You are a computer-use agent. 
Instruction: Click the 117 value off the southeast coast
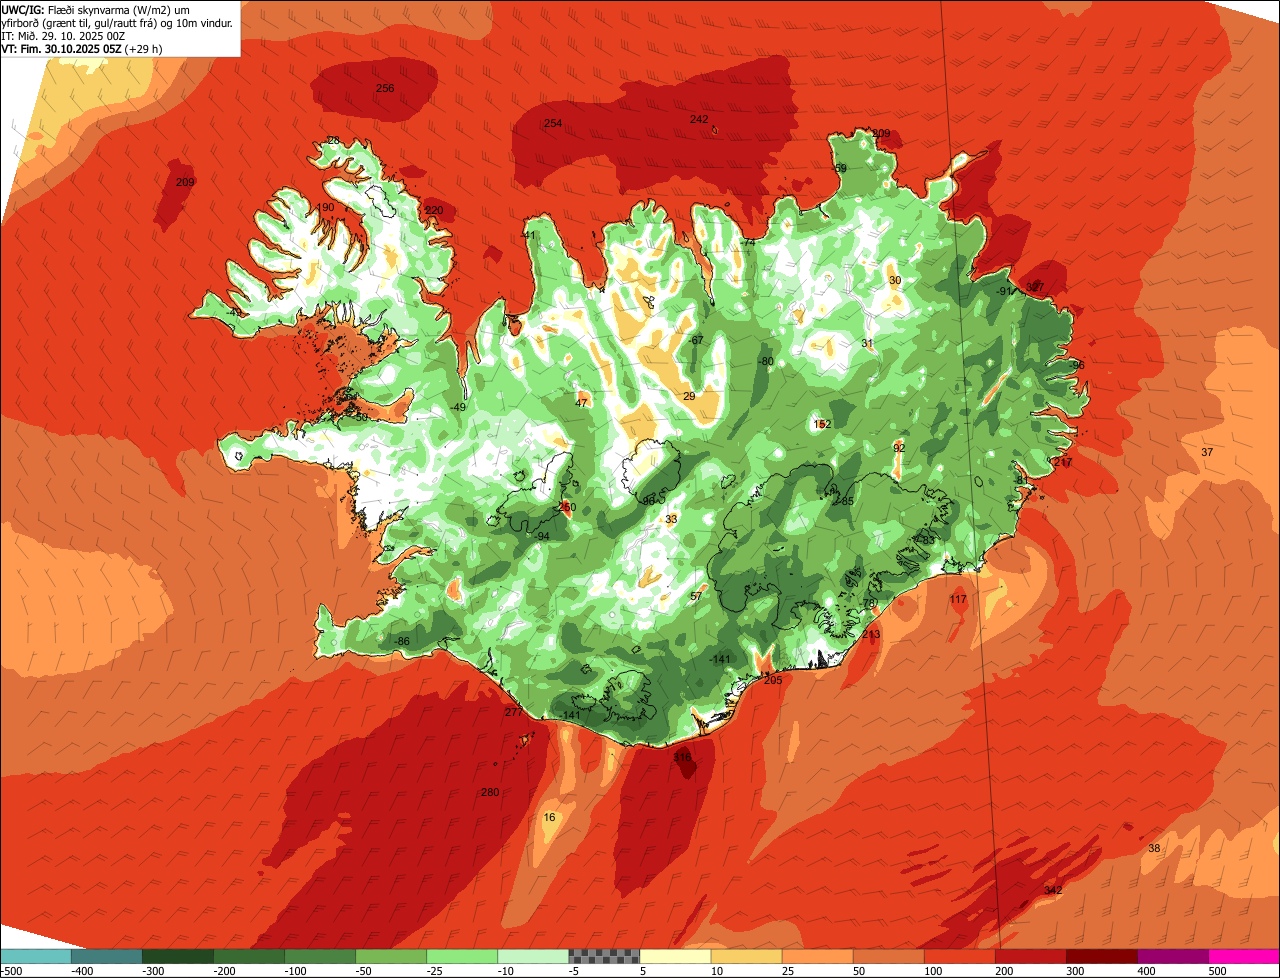point(958,599)
